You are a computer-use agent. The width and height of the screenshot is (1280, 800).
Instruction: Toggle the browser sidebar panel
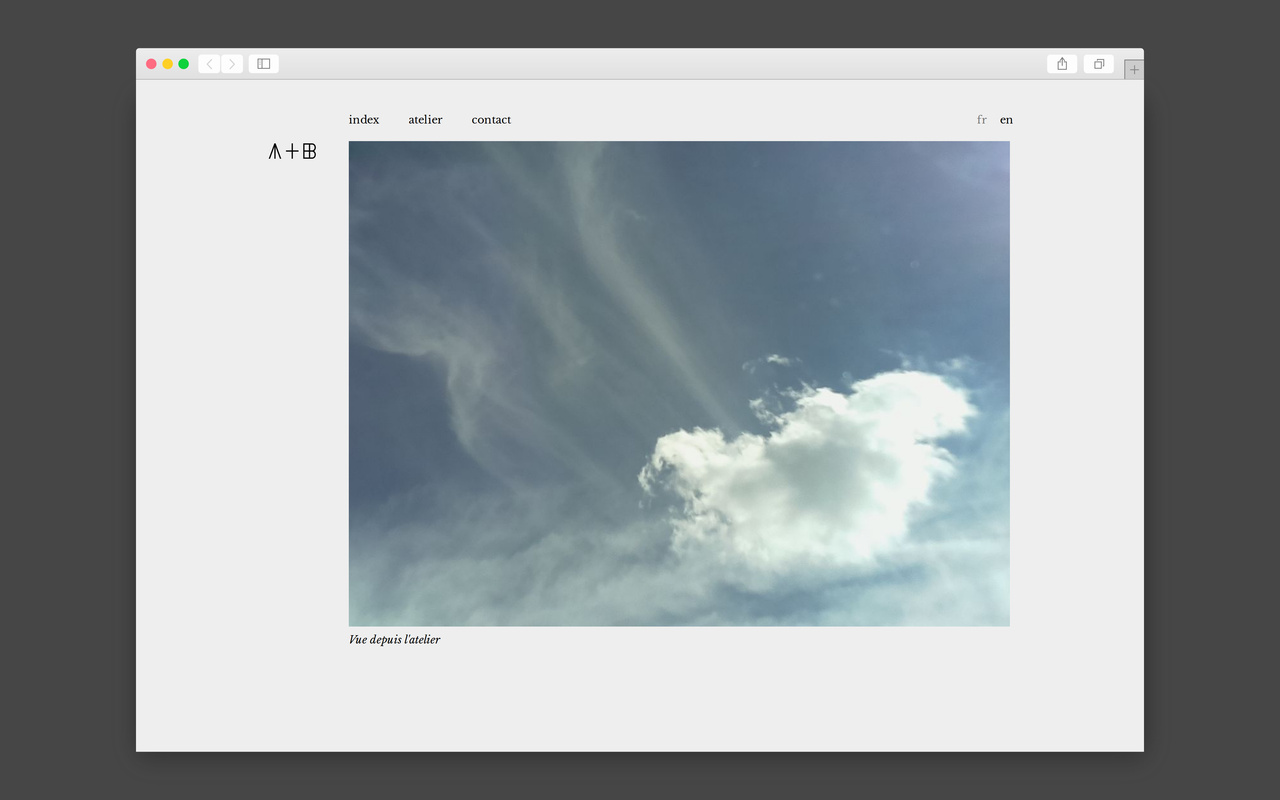point(264,64)
